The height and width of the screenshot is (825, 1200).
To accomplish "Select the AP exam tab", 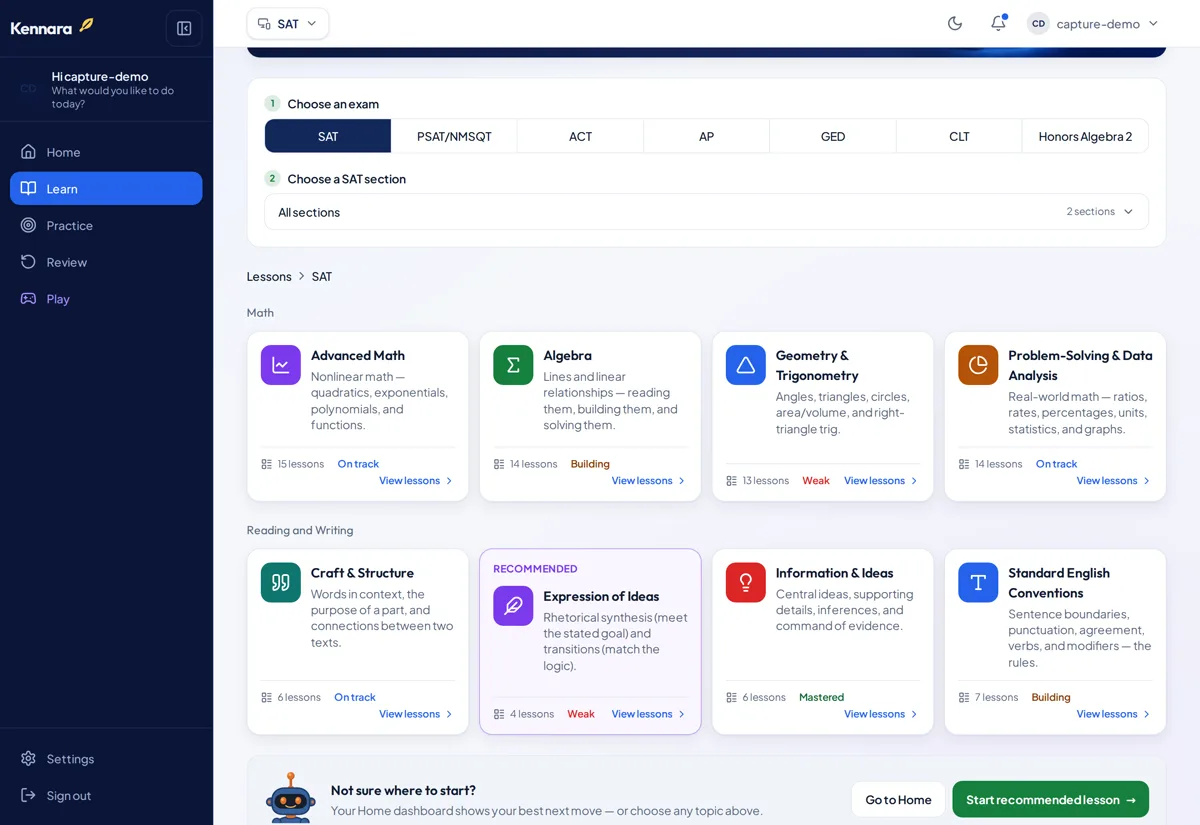I will coord(706,136).
